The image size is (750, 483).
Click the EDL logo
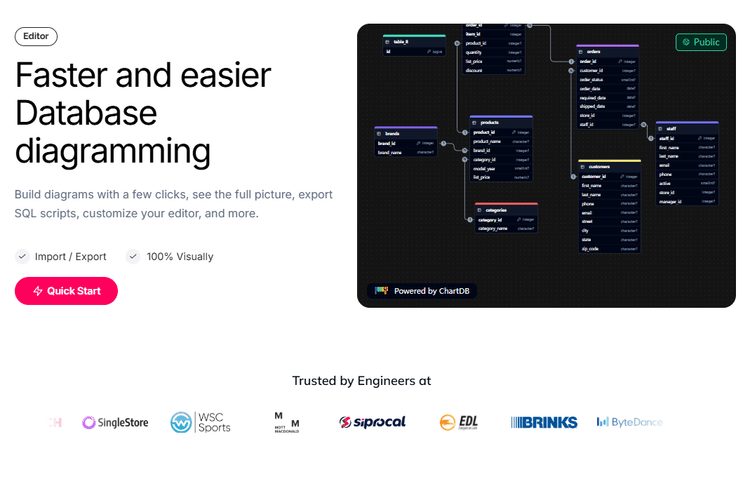click(x=459, y=423)
